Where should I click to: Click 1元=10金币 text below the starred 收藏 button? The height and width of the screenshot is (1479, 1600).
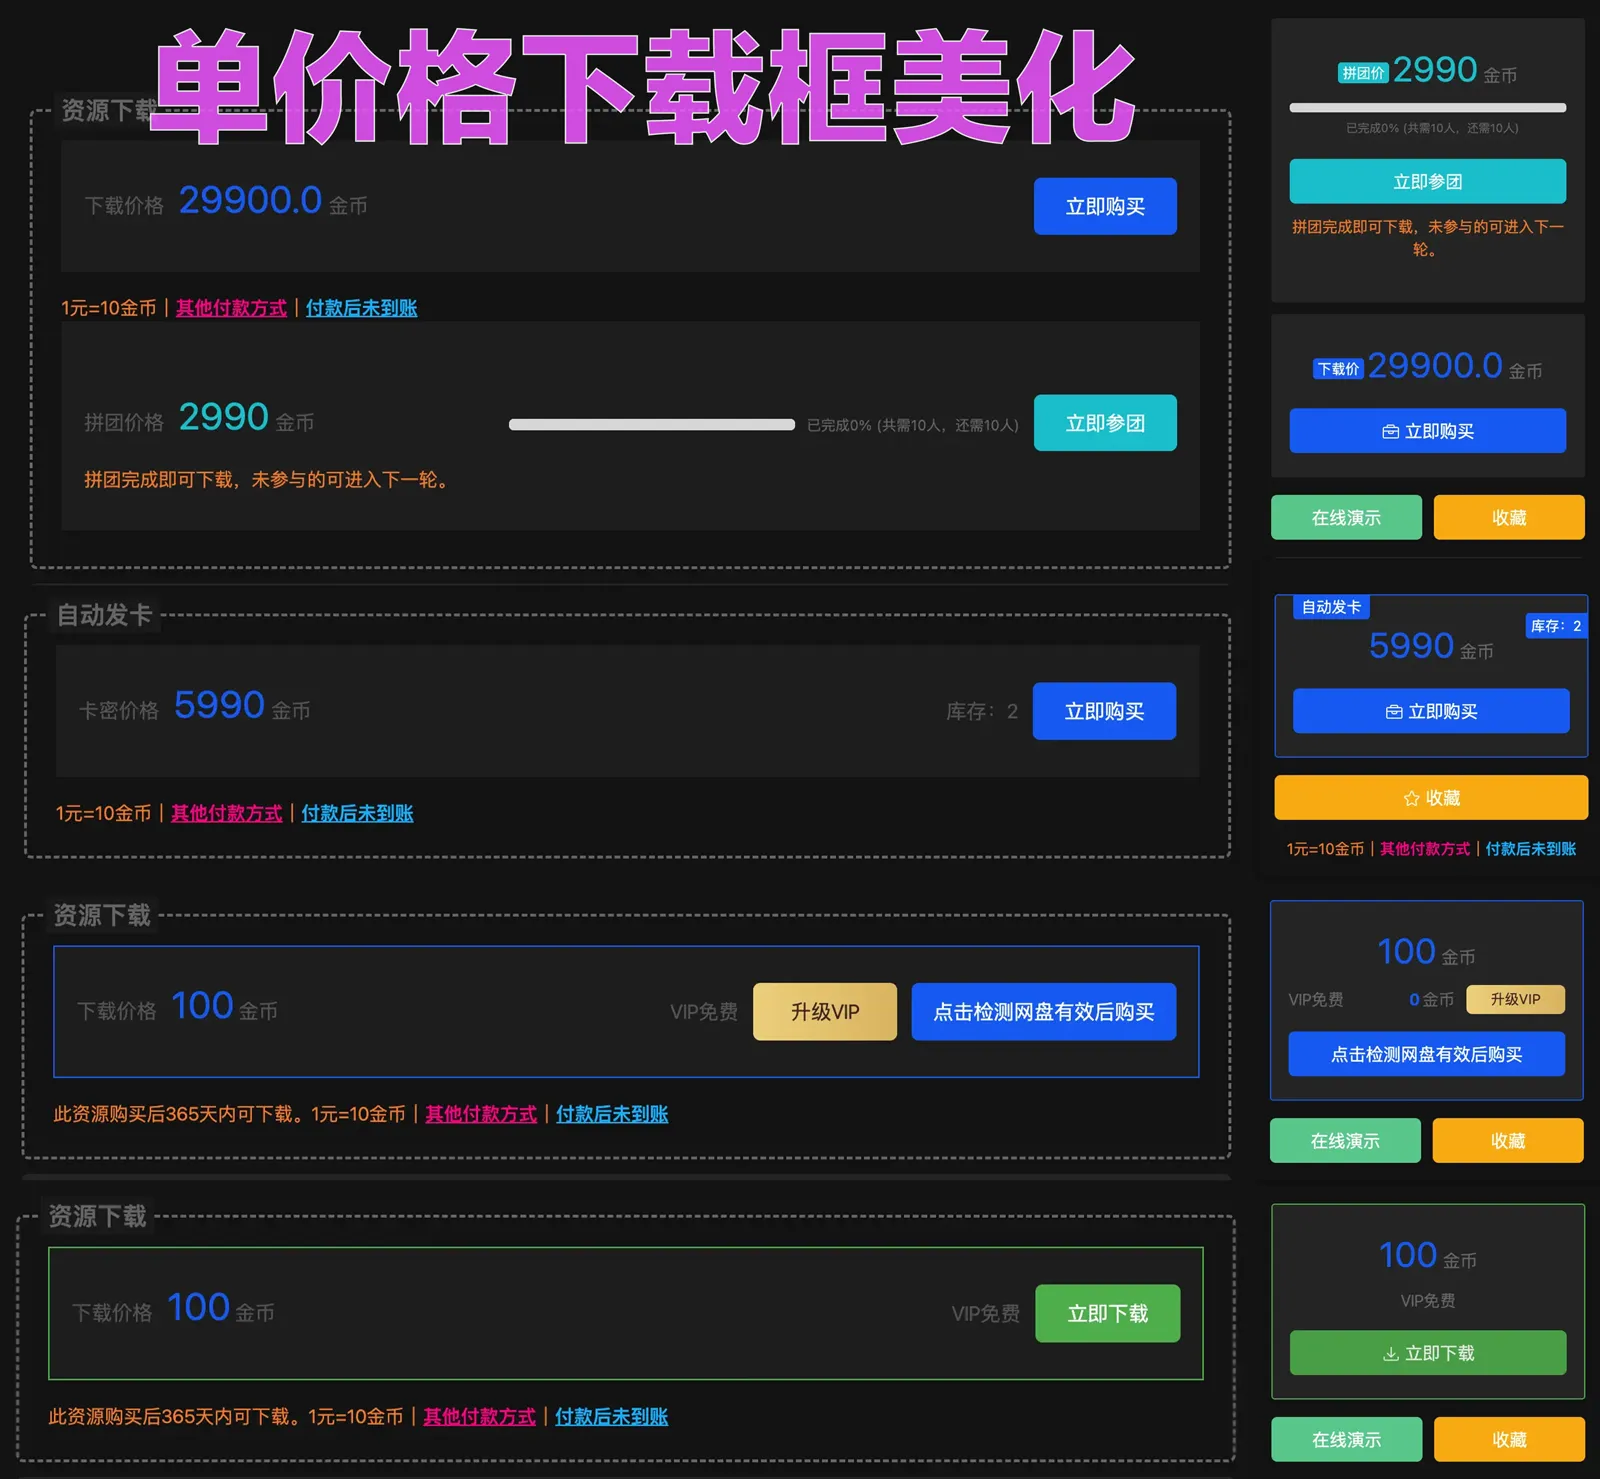click(1325, 849)
